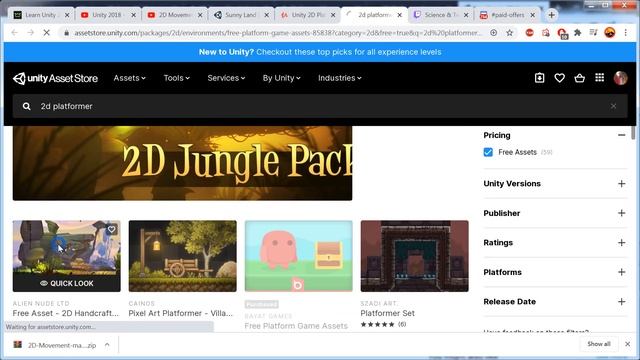Click the Unity Asset Store logo
The height and width of the screenshot is (360, 640).
click(55, 78)
